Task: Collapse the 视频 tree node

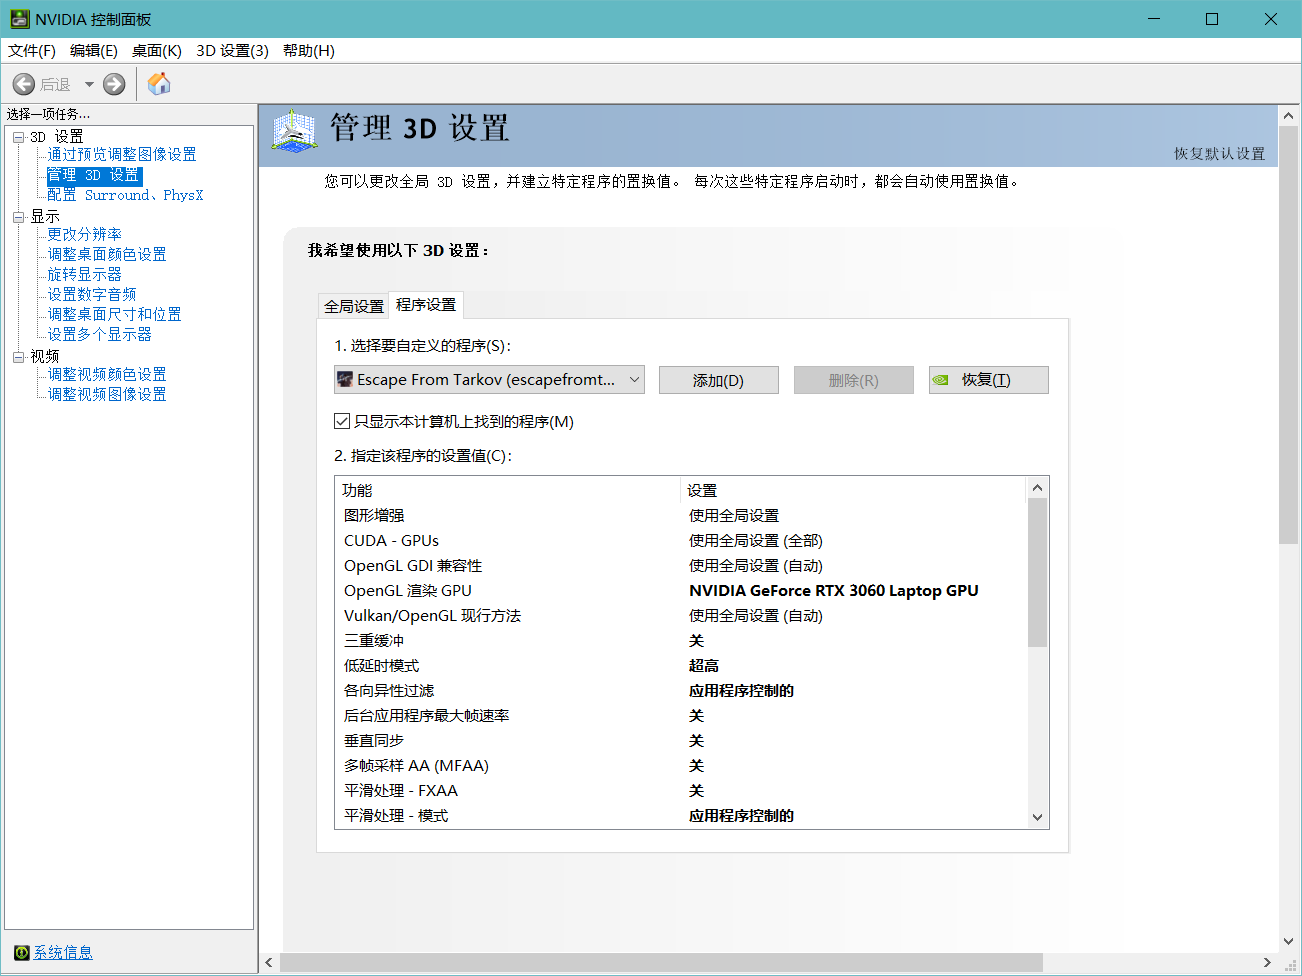Action: coord(16,355)
